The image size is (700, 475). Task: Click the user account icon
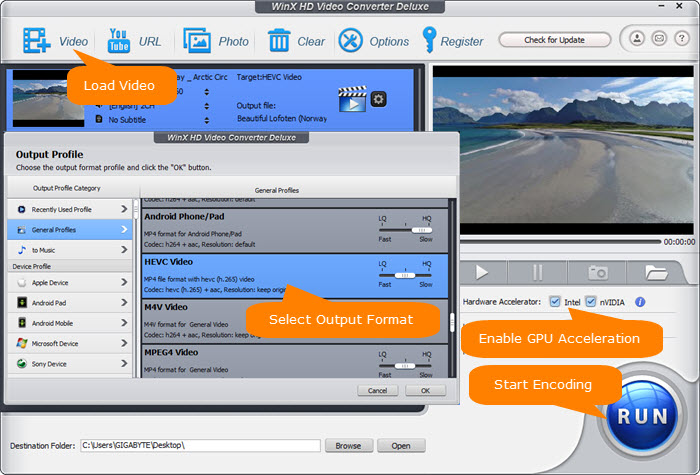coord(637,38)
